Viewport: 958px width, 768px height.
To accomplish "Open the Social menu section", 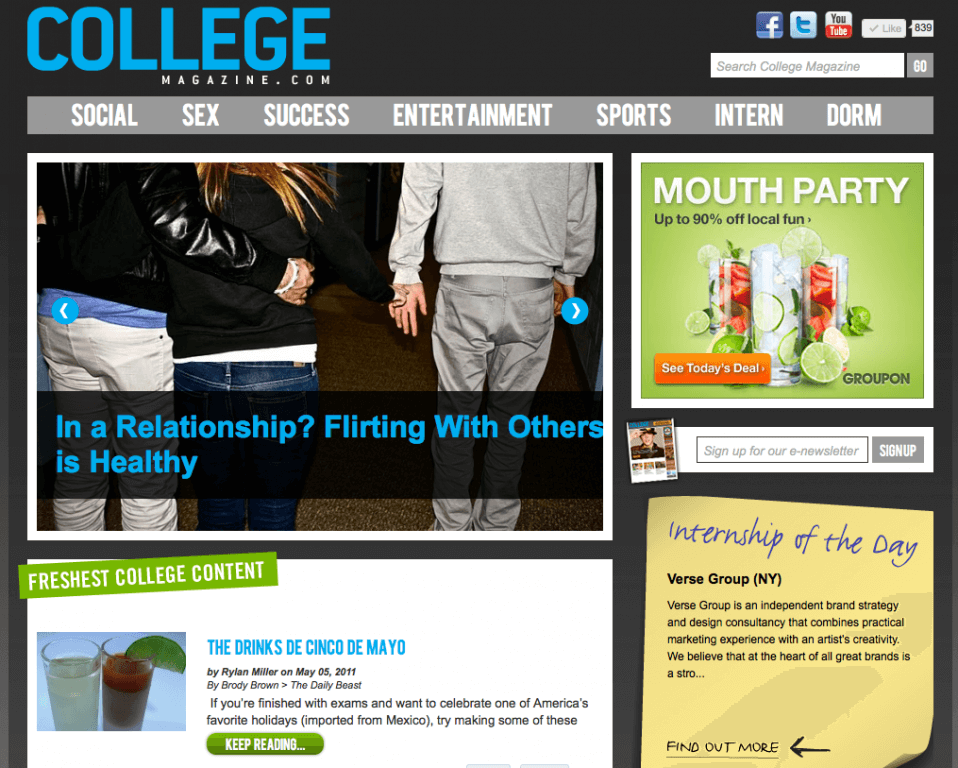I will click(104, 115).
